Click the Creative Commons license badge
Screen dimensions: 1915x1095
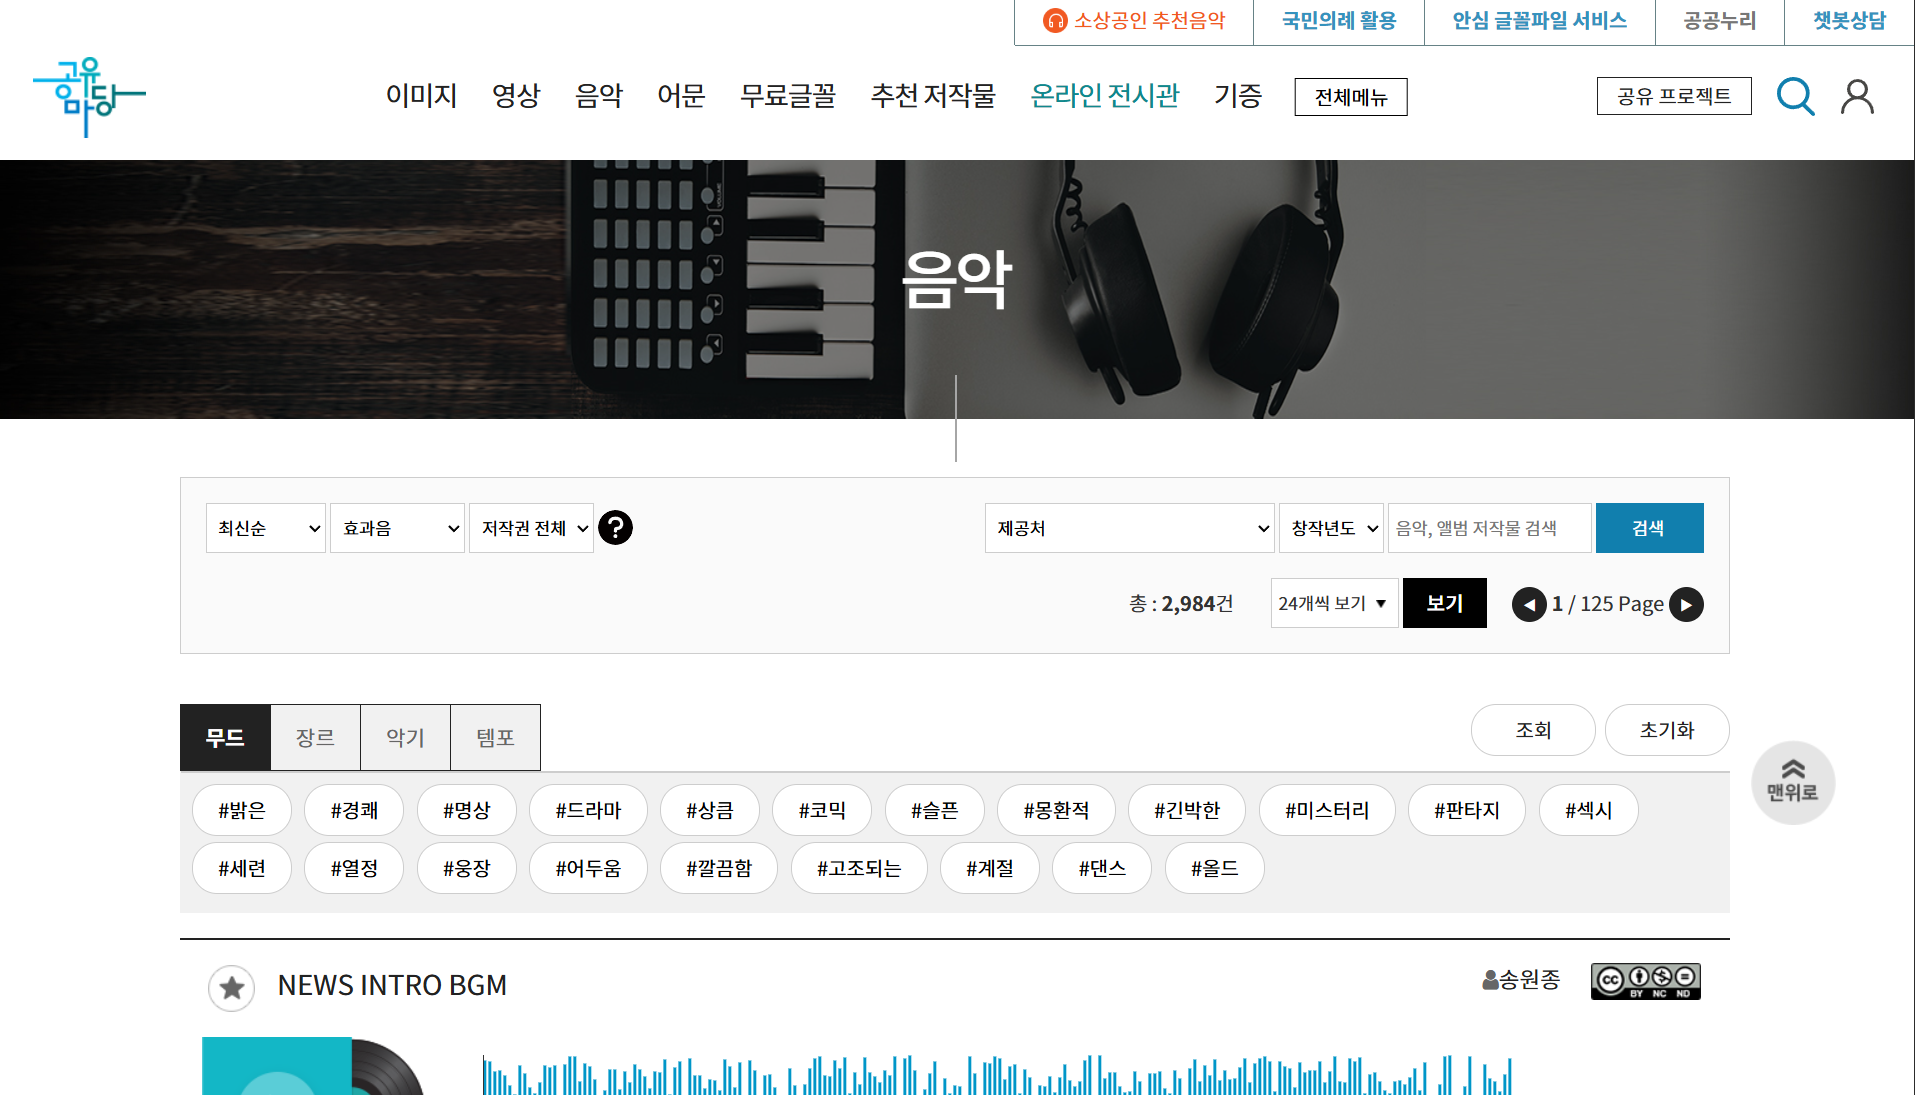[x=1645, y=981]
